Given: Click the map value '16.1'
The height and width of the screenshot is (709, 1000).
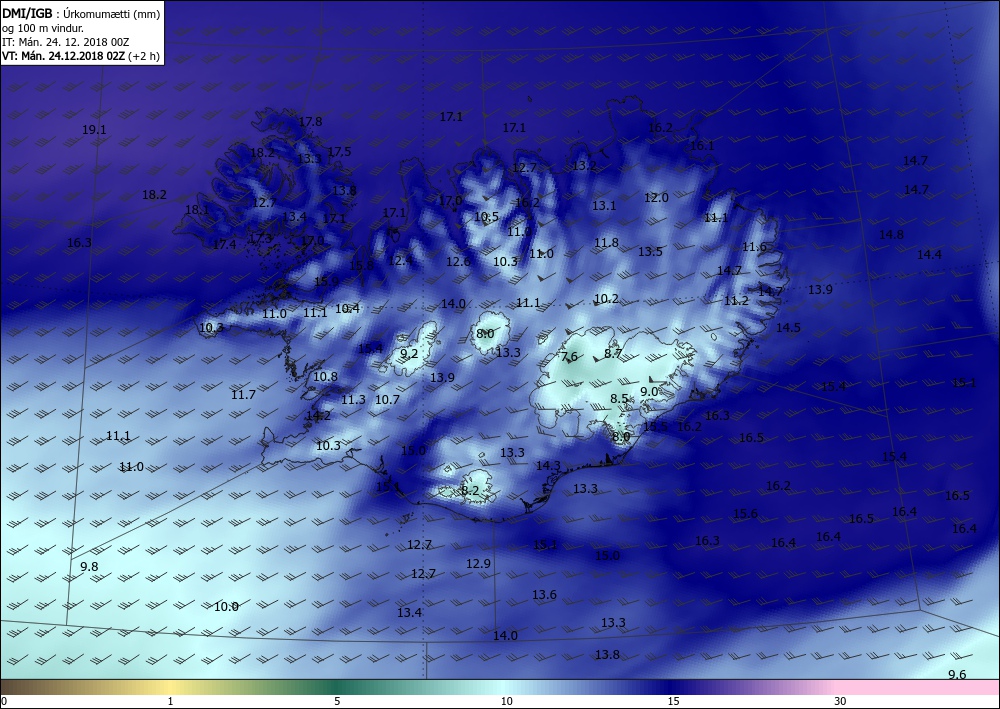Looking at the screenshot, I should click(702, 145).
